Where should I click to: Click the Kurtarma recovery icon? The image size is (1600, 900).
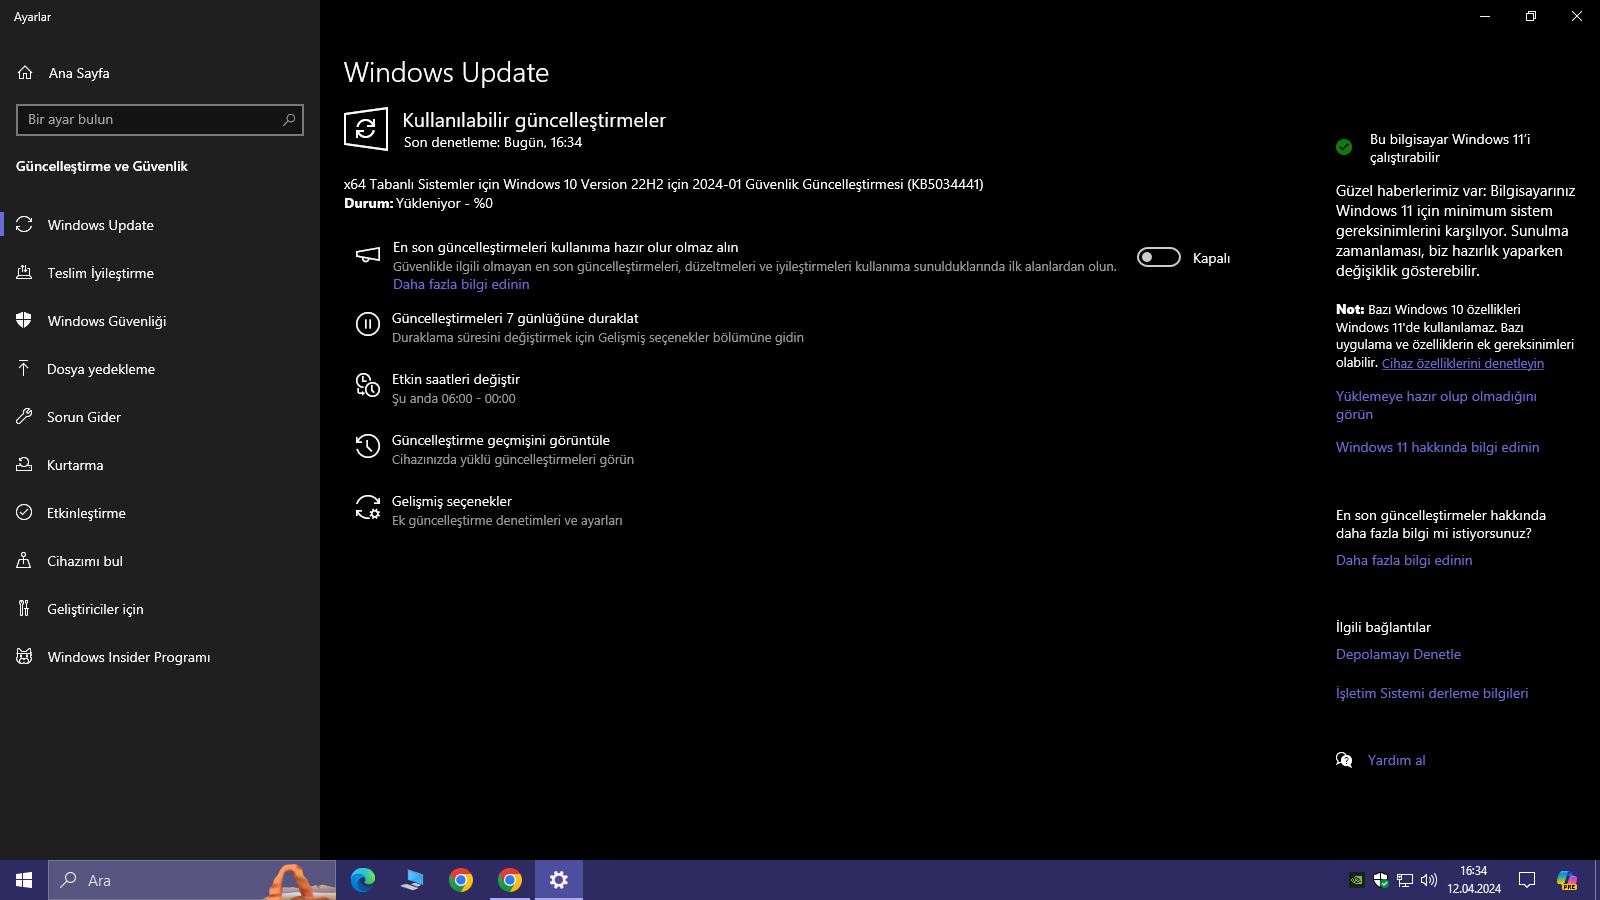[24, 465]
